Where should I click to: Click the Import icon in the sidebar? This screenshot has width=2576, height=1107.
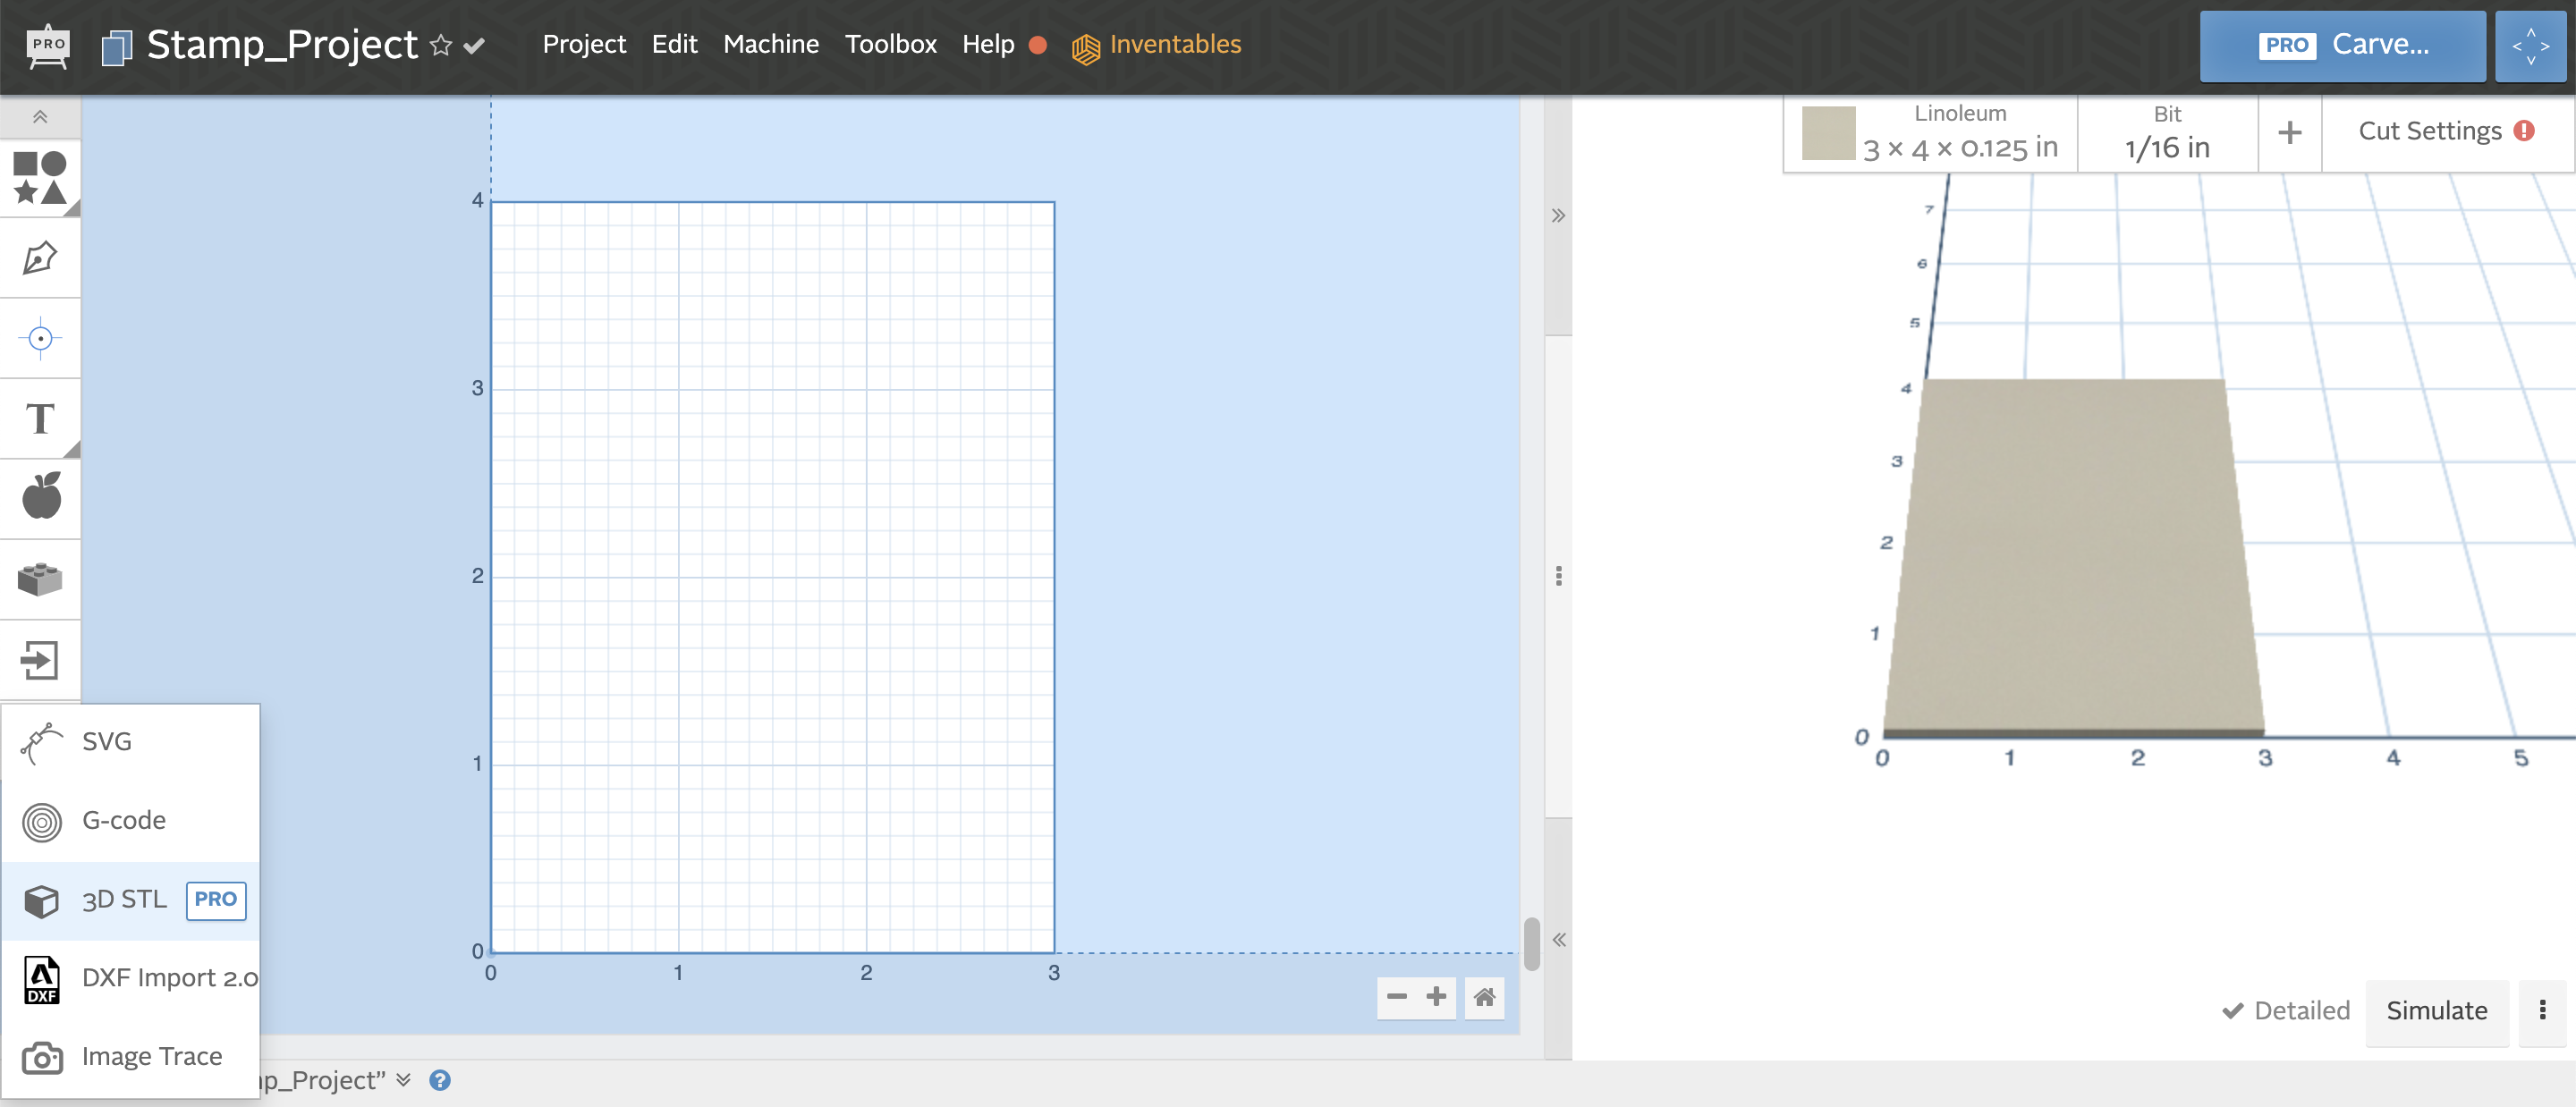(x=40, y=659)
